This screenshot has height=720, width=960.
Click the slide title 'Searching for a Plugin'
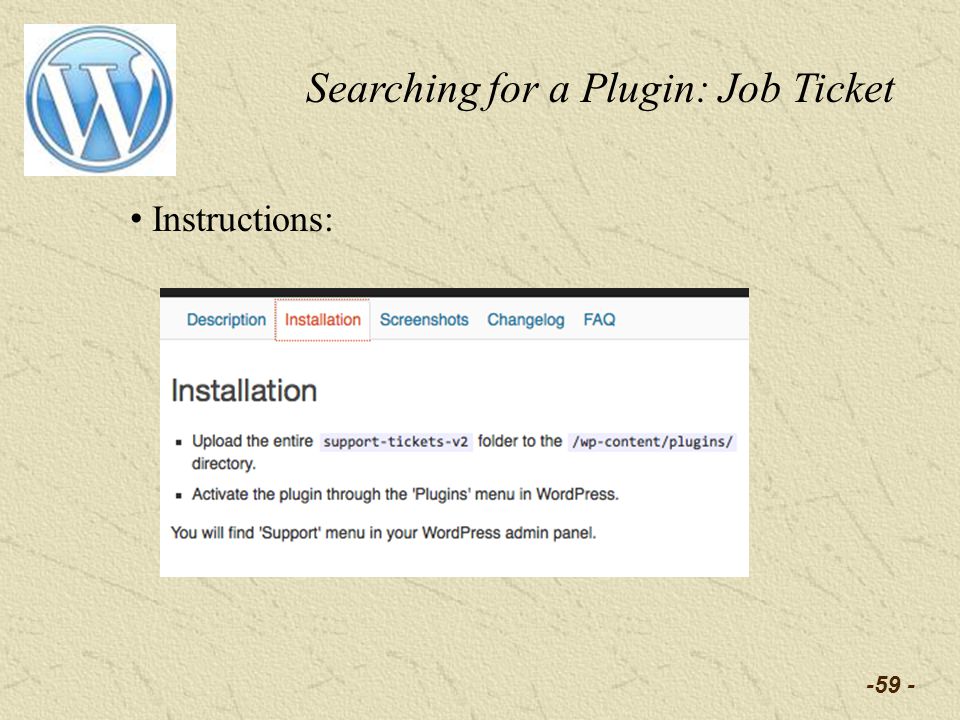point(600,89)
